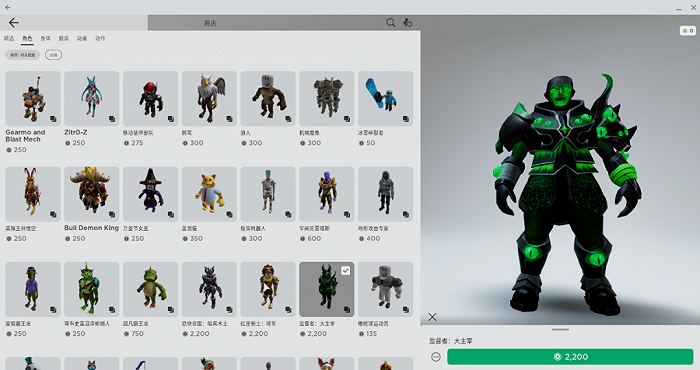
Task: Toggle the outlined filter chip
Action: (54, 55)
